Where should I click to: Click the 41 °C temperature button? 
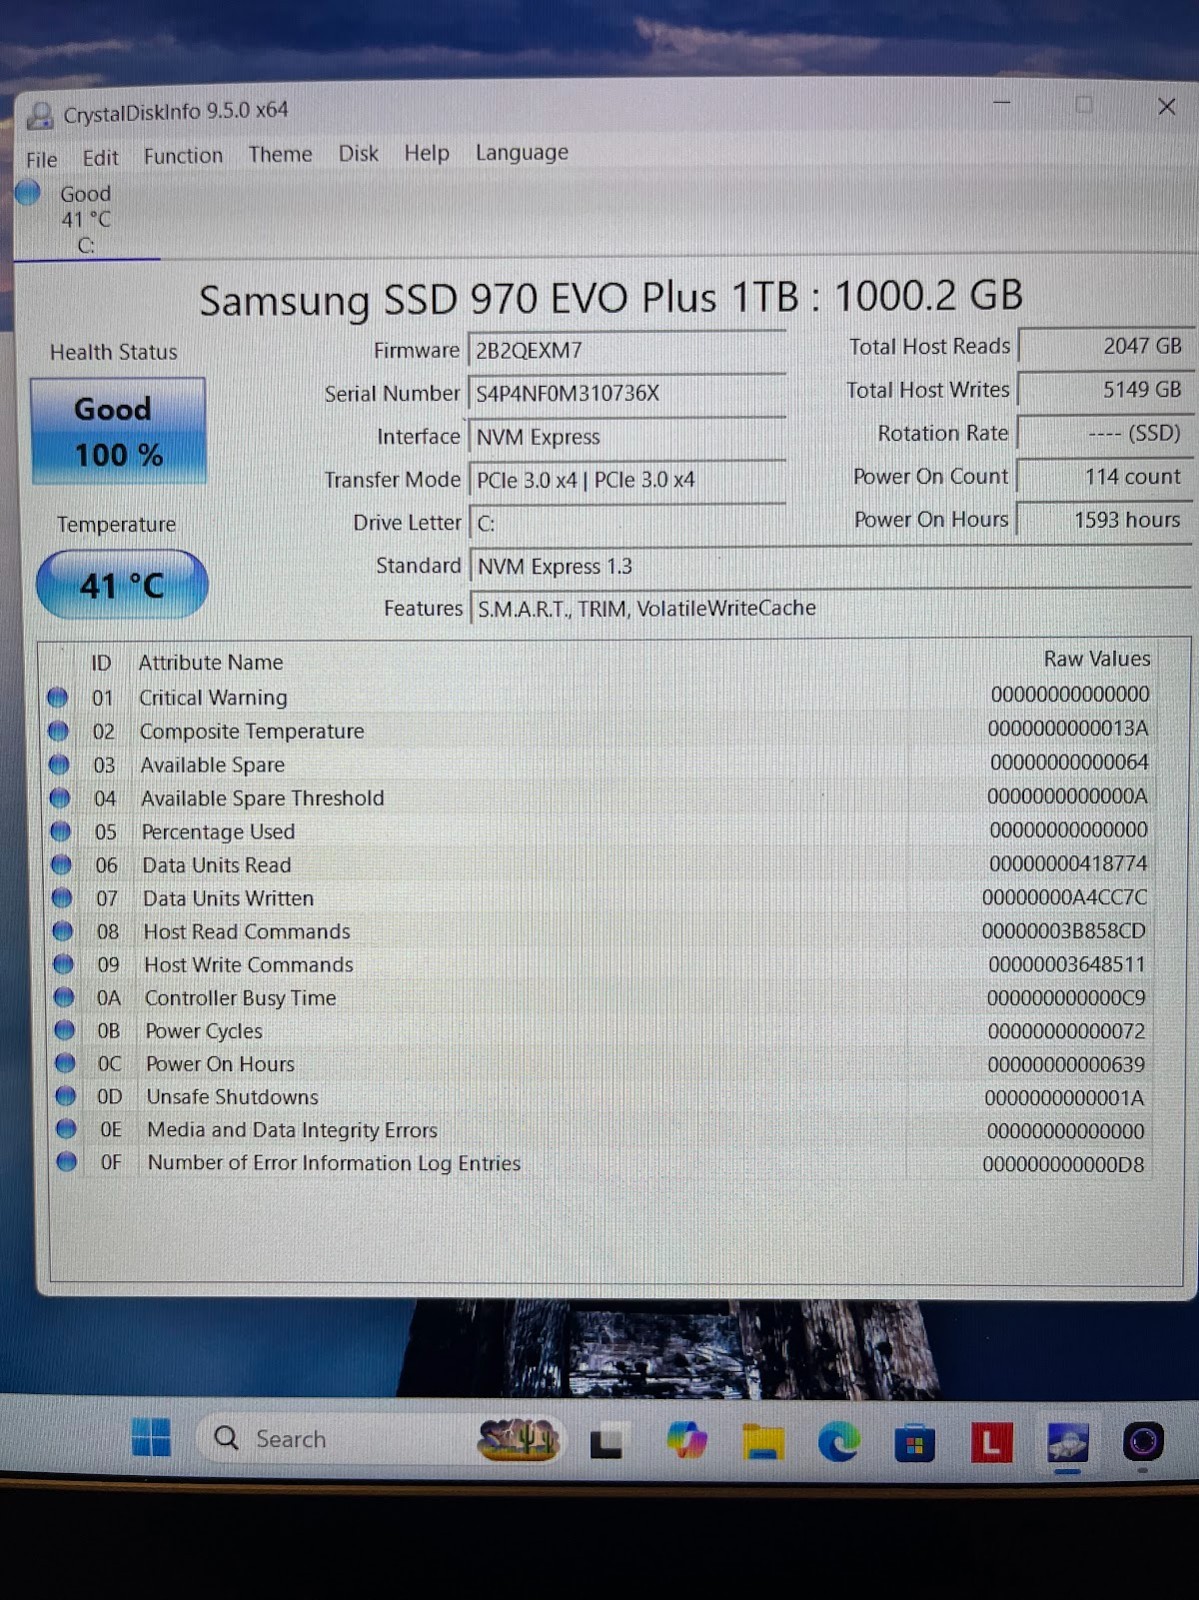[121, 585]
